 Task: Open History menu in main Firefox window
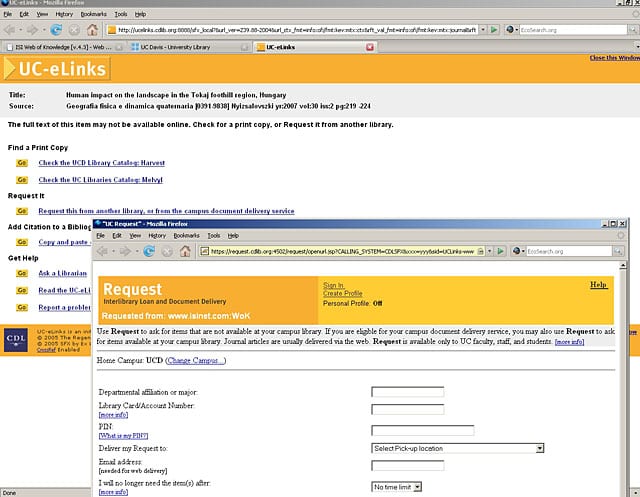click(x=63, y=14)
